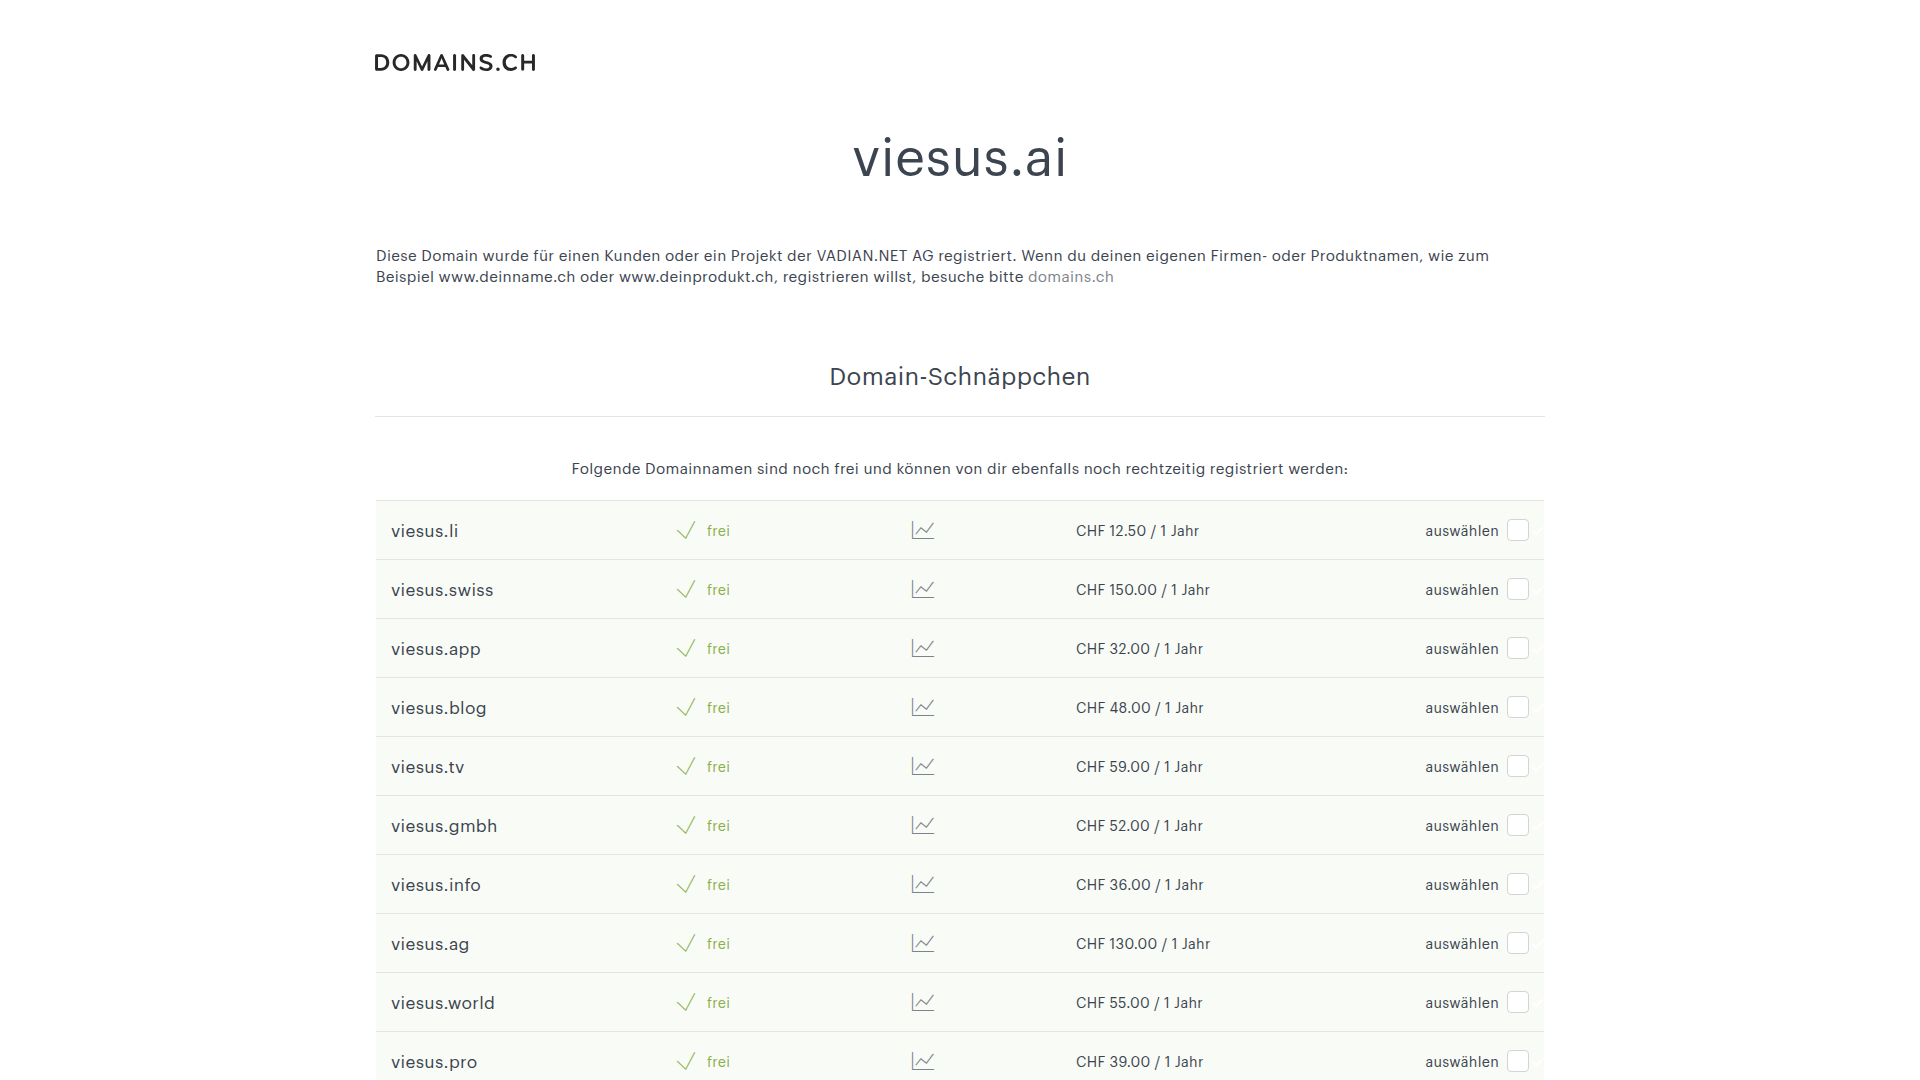Tick the auswählen checkbox for viesus.li
The width and height of the screenshot is (1920, 1080).
(1518, 530)
